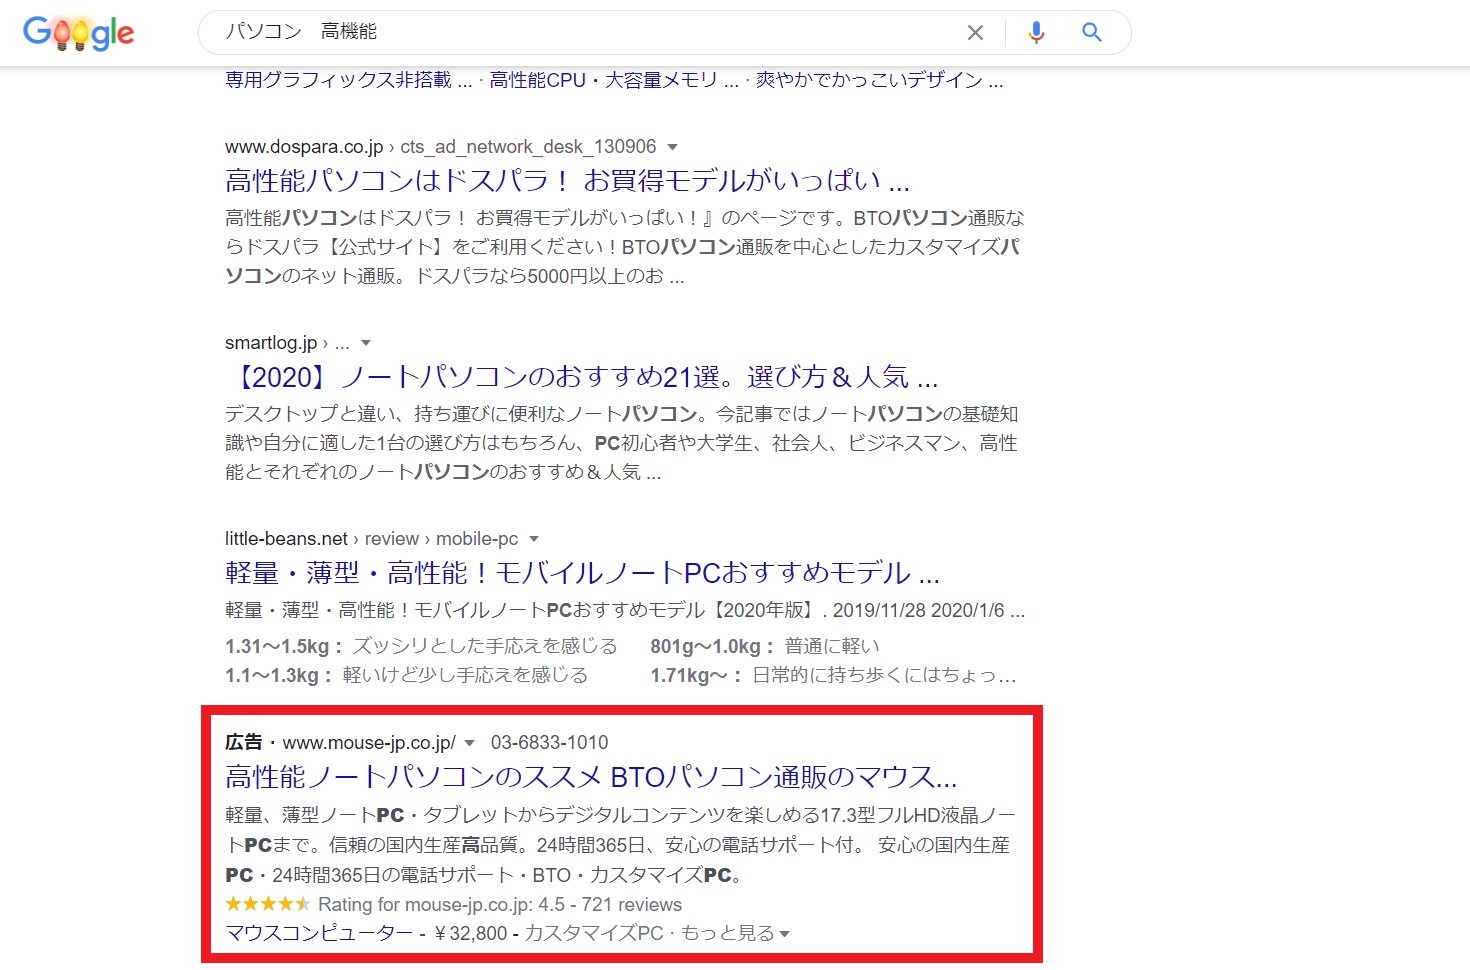Expand the もっと見る arrow in the ad
Image resolution: width=1470 pixels, height=970 pixels.
click(x=784, y=934)
